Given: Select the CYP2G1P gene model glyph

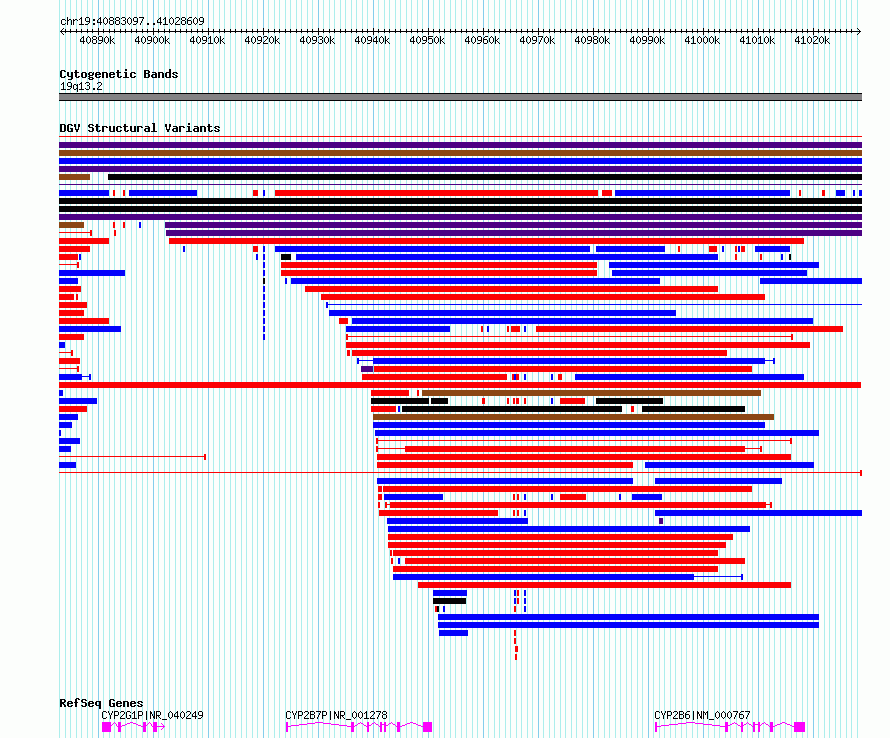Looking at the screenshot, I should (x=133, y=727).
